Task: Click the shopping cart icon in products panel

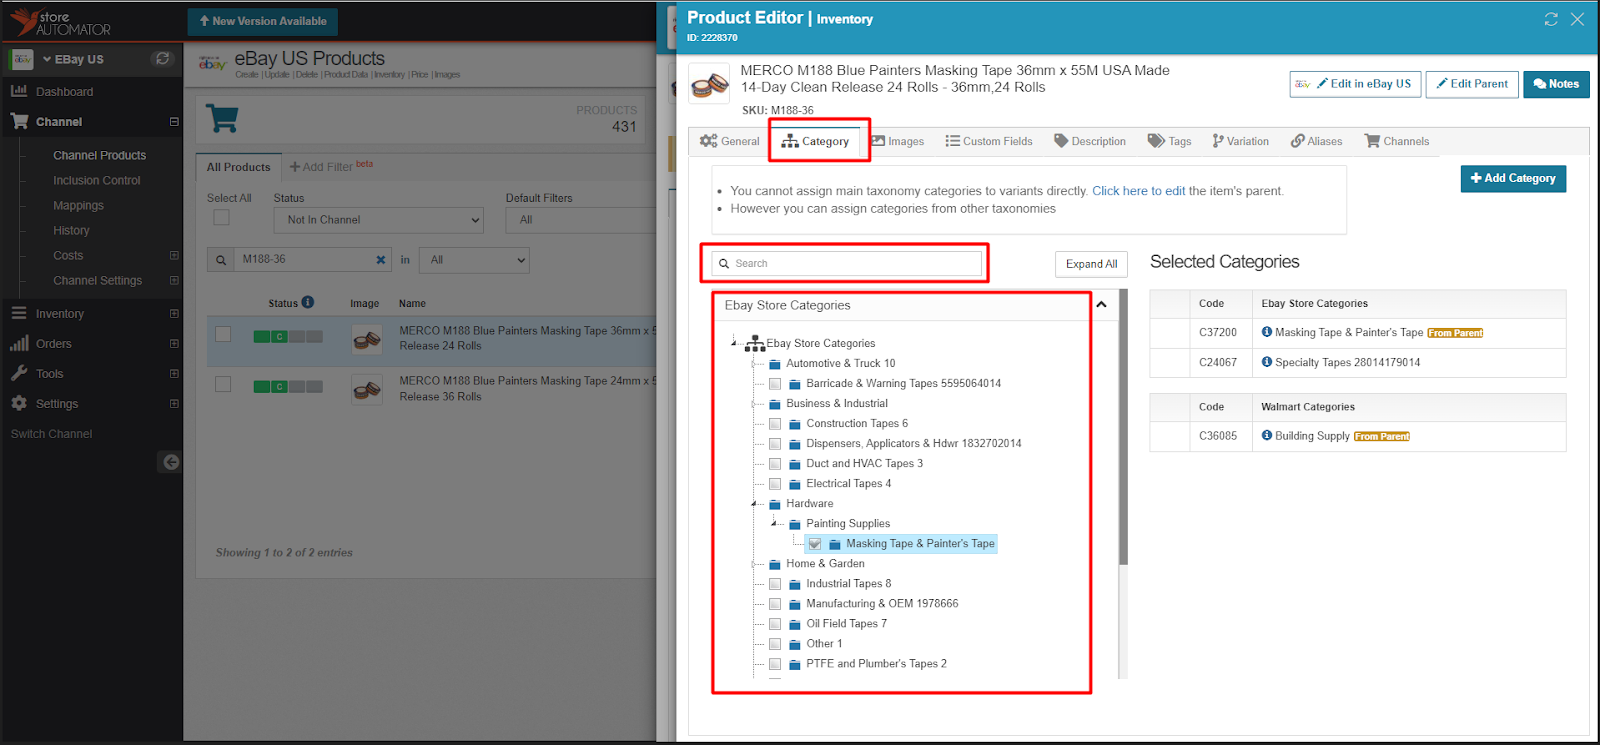Action: (222, 119)
